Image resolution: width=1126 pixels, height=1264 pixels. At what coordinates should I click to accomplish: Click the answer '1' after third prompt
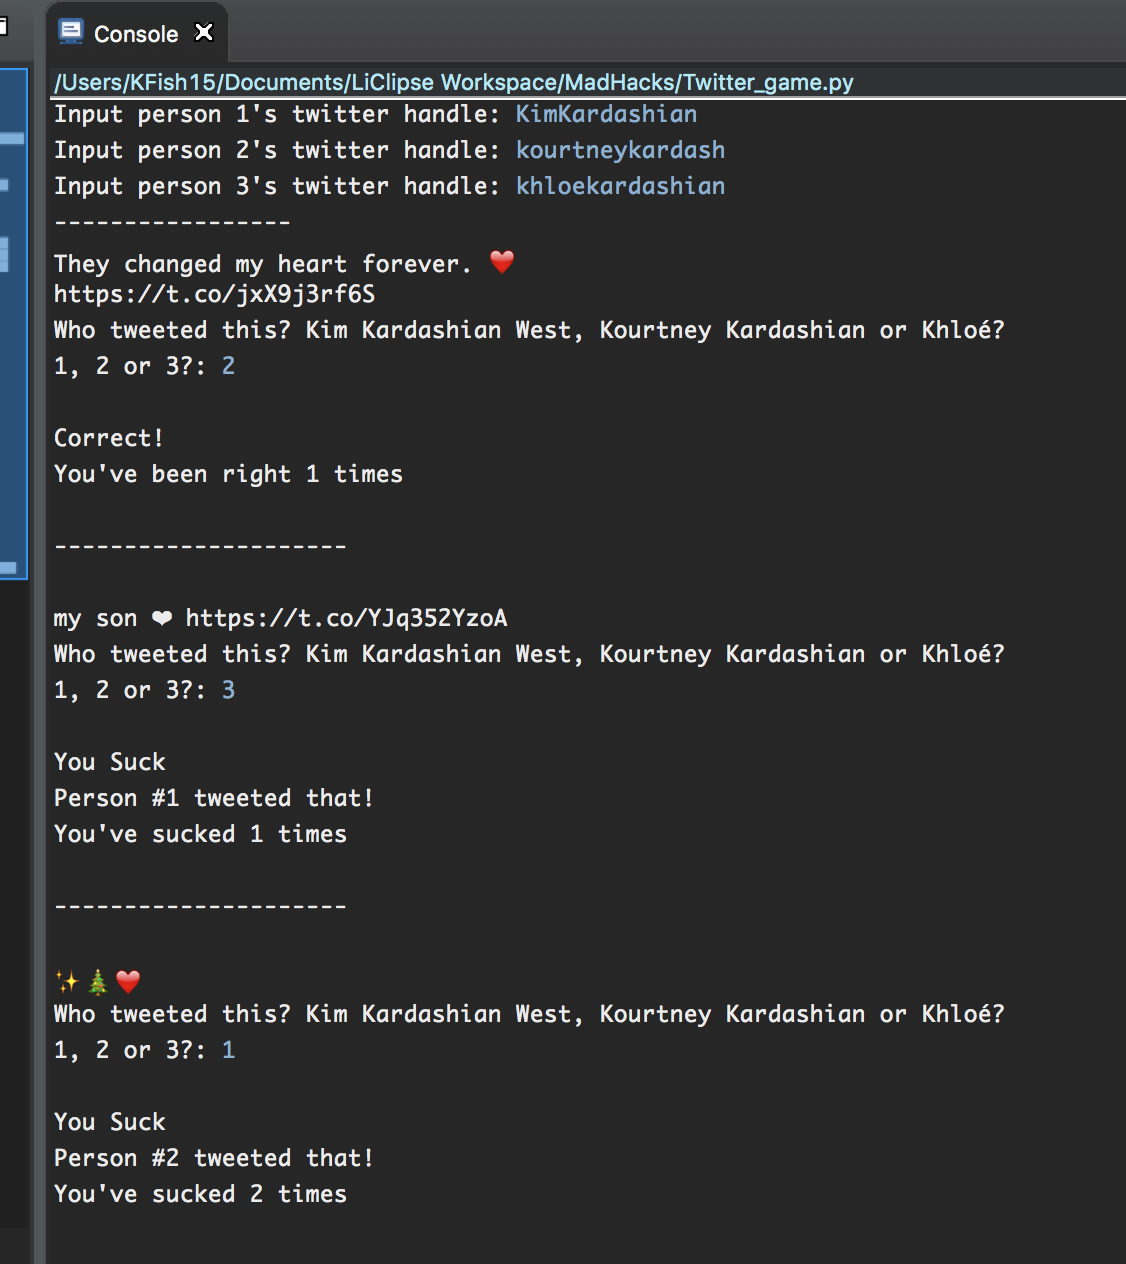[x=228, y=1050]
